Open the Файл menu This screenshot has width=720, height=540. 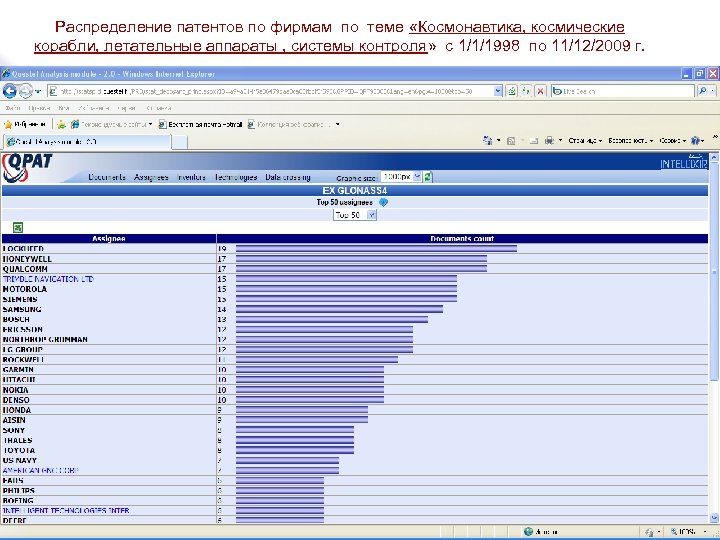tap(13, 108)
